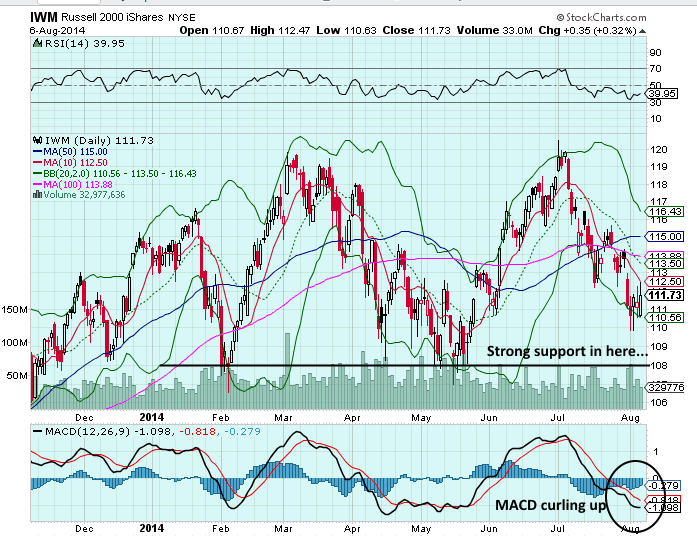Click the up triangle next to Chg value

[642, 31]
